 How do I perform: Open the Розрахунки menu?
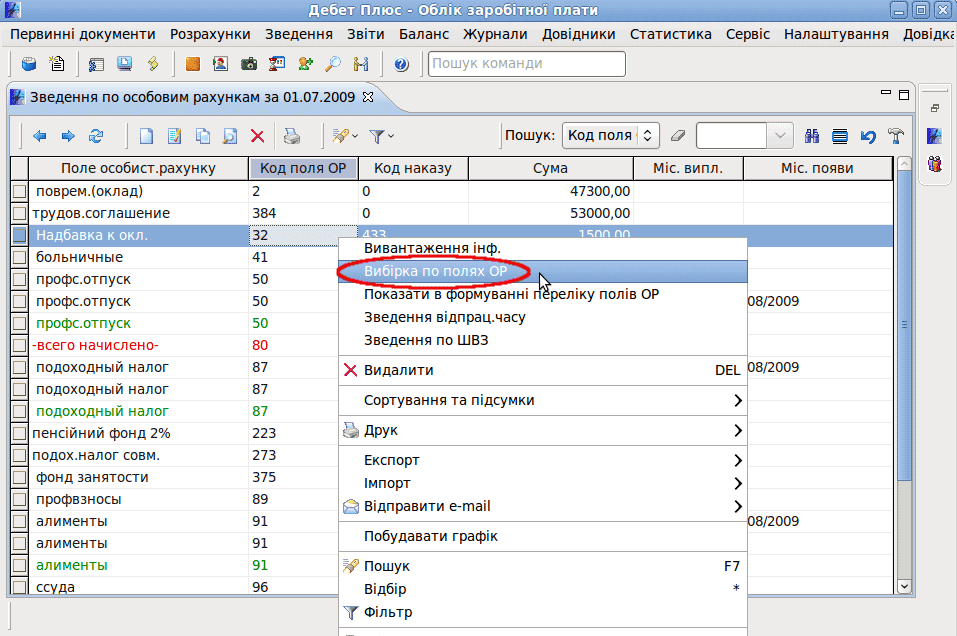pos(210,34)
